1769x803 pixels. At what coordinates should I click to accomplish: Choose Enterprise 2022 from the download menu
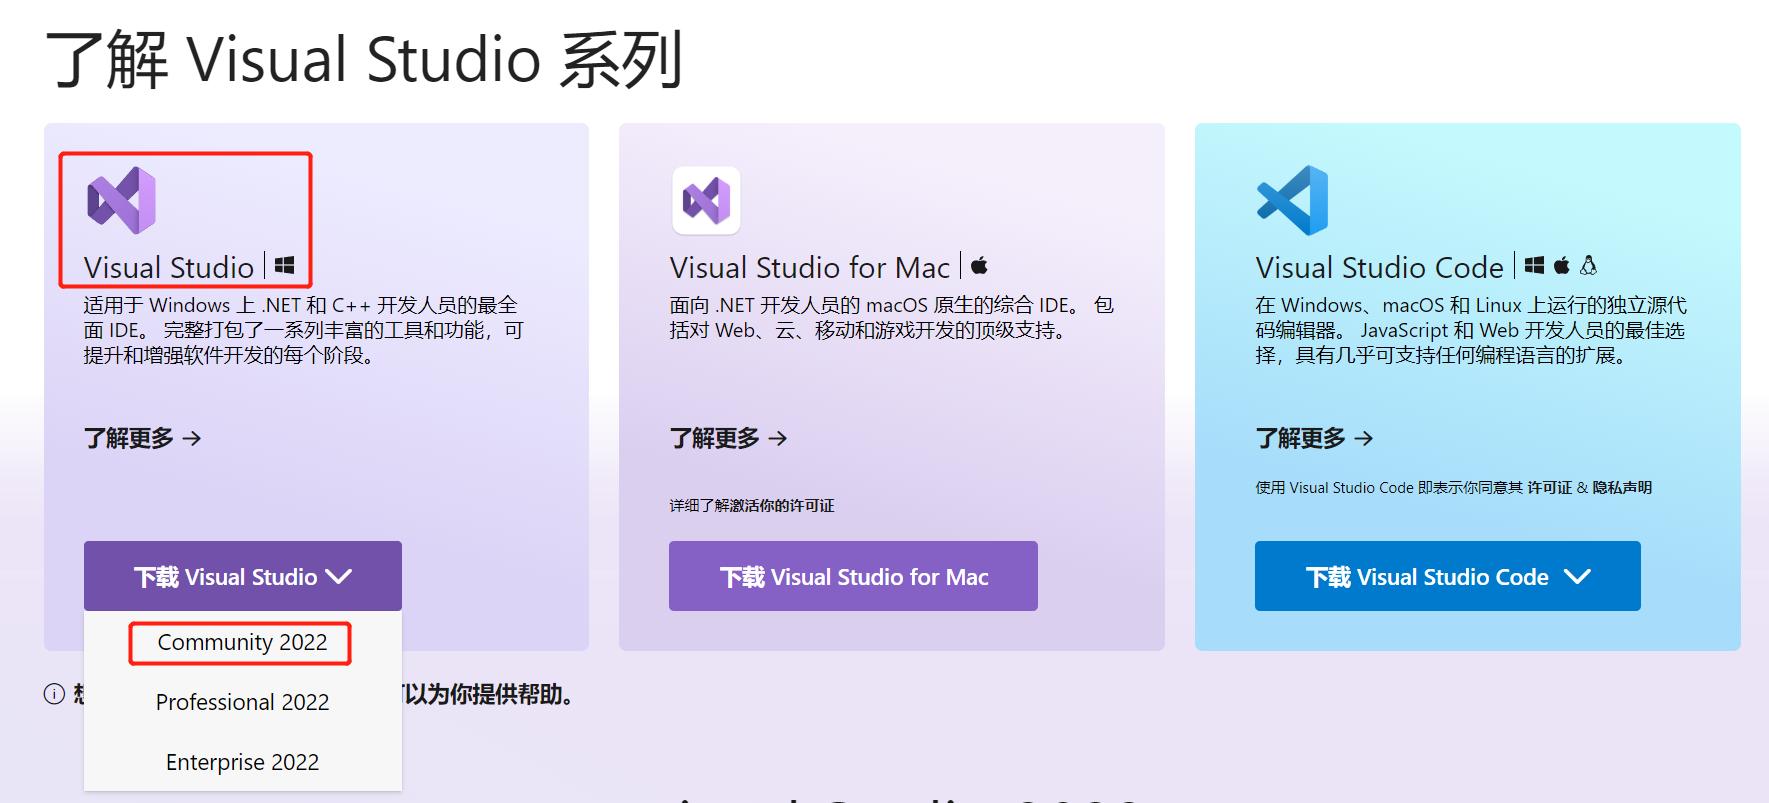coord(242,762)
